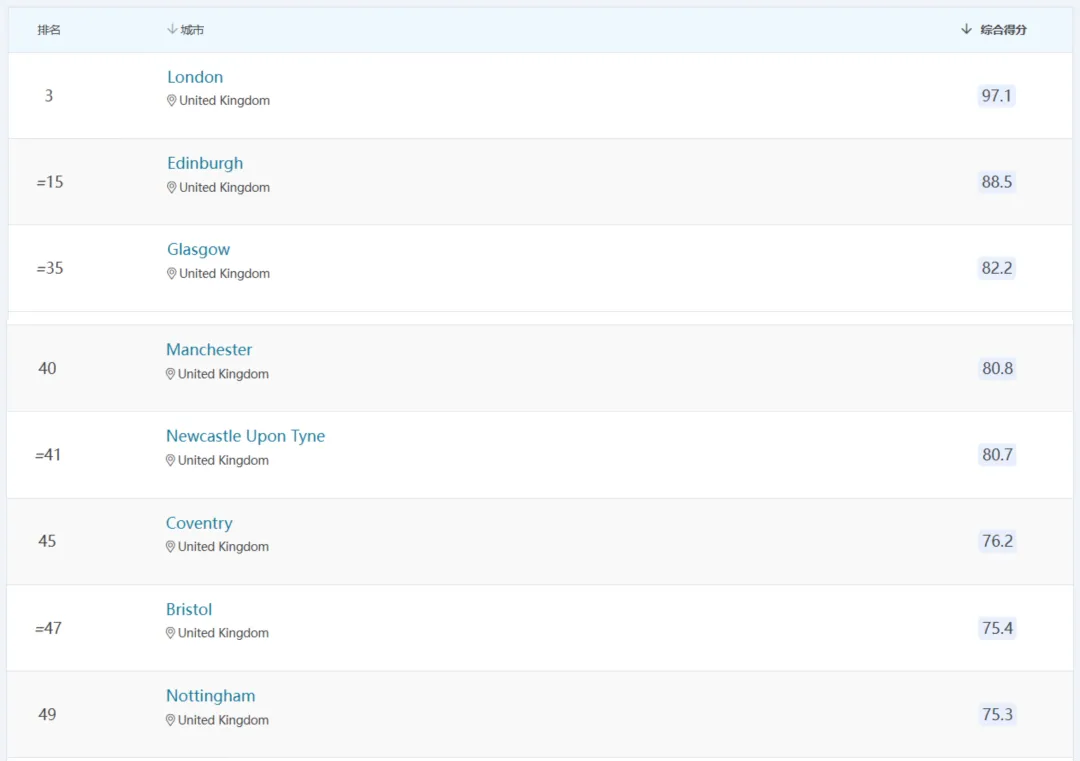Click the 排名 column header
This screenshot has width=1080, height=761.
tap(49, 30)
